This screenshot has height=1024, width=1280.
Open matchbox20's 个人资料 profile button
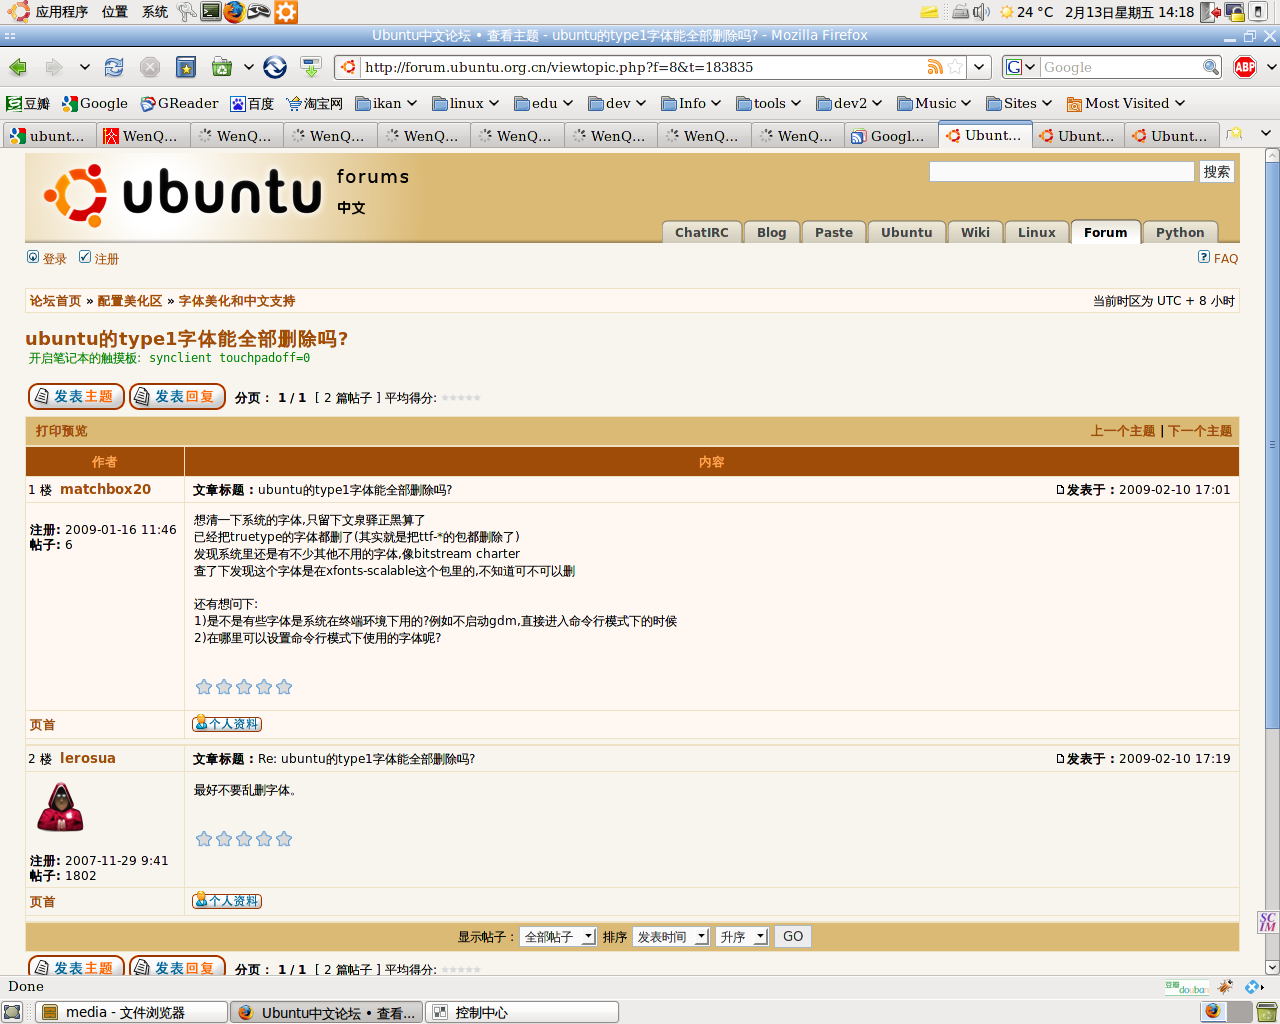[x=227, y=724]
